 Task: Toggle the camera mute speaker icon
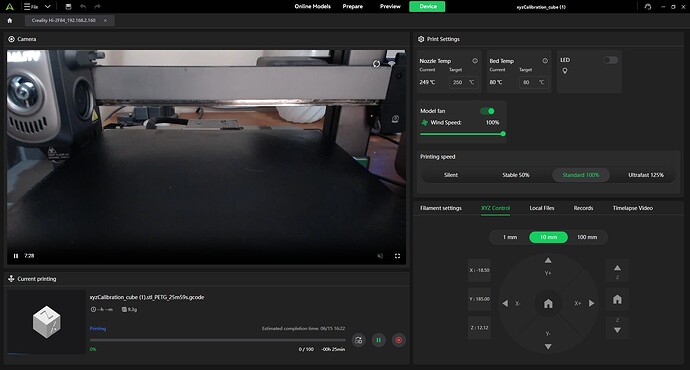(x=380, y=256)
